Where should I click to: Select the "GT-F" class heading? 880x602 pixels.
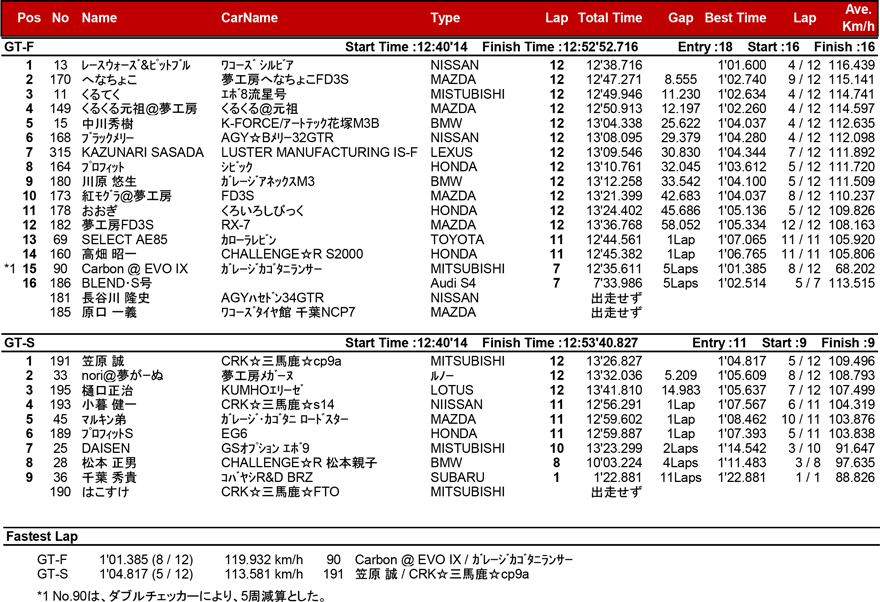point(19,47)
